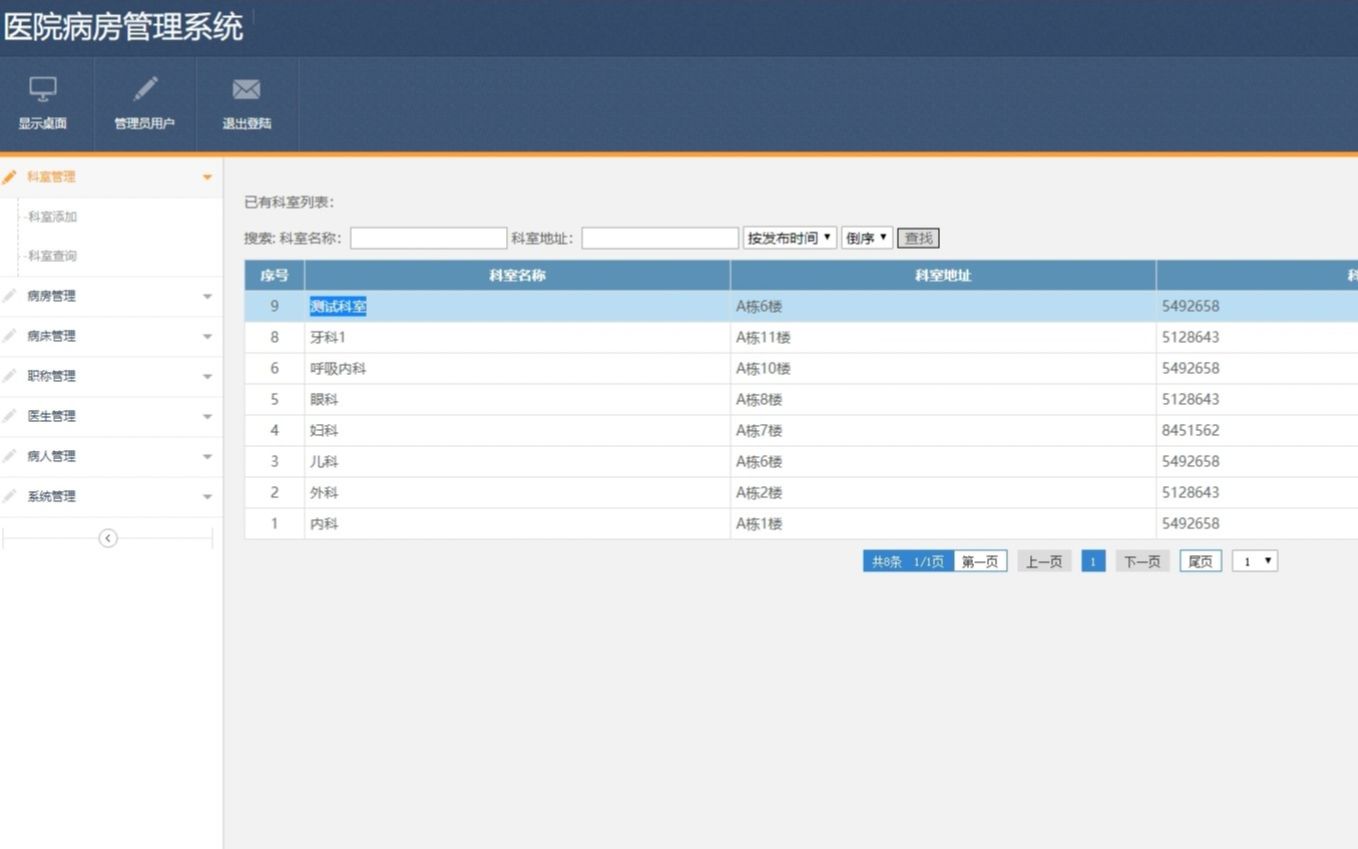Click pencil icon beside 病床管理
1358x849 pixels.
(10, 336)
